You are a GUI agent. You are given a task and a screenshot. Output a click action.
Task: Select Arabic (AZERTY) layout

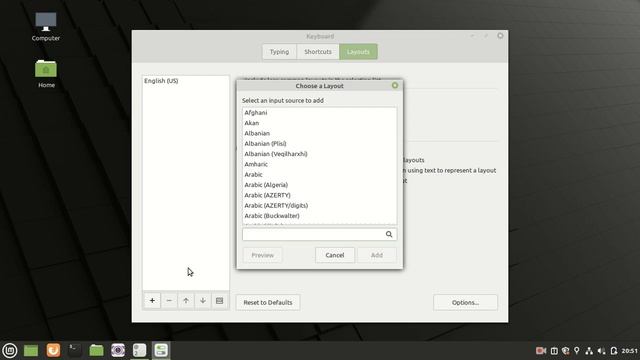(319, 195)
